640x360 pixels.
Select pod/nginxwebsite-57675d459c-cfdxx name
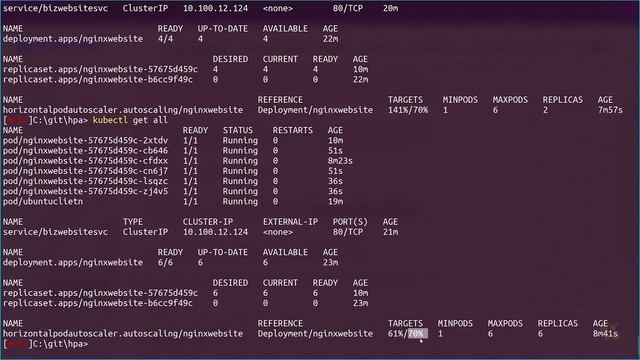pyautogui.click(x=85, y=161)
